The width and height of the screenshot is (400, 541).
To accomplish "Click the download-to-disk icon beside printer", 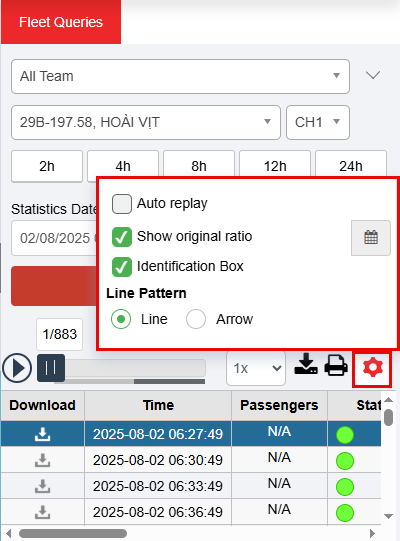I will pyautogui.click(x=306, y=364).
